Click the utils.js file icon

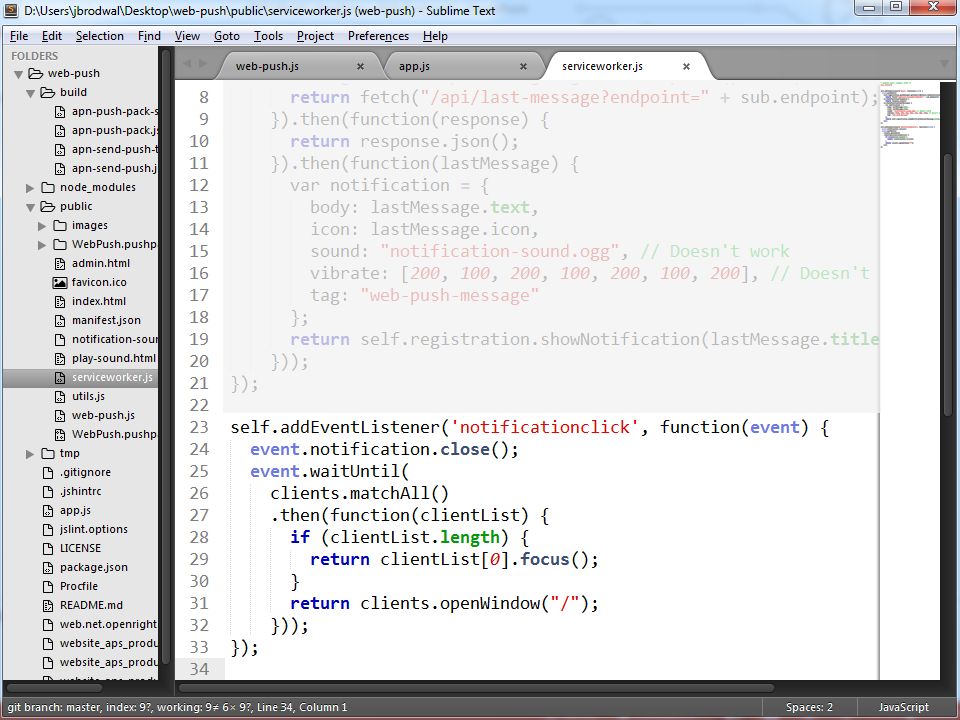tap(59, 396)
